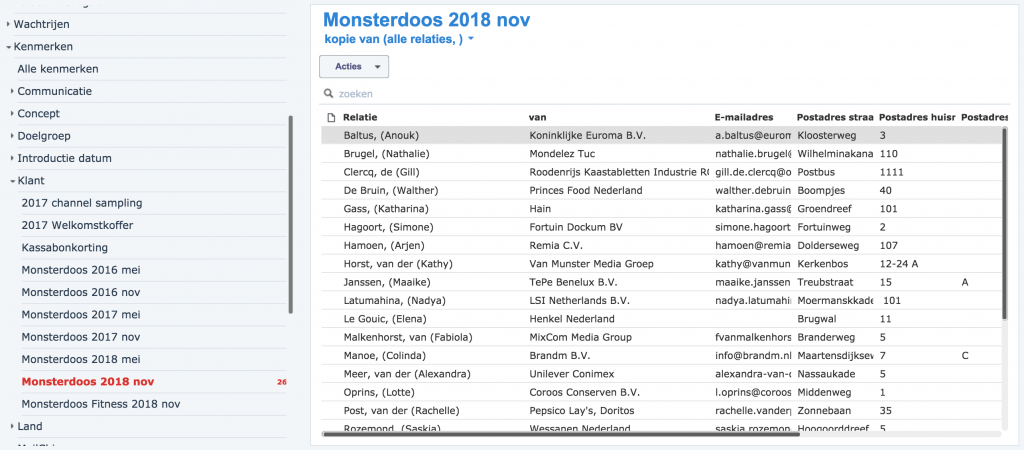The image size is (1024, 450).
Task: Select '2017 Welkomstkoffer' in sidebar
Action: coord(77,225)
